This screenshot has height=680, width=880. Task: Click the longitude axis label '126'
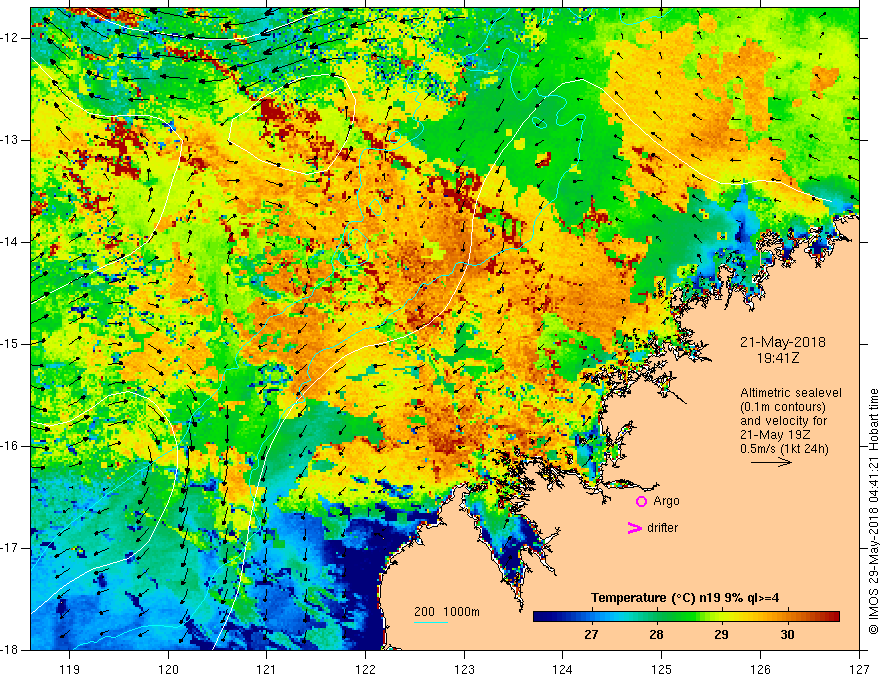point(760,669)
